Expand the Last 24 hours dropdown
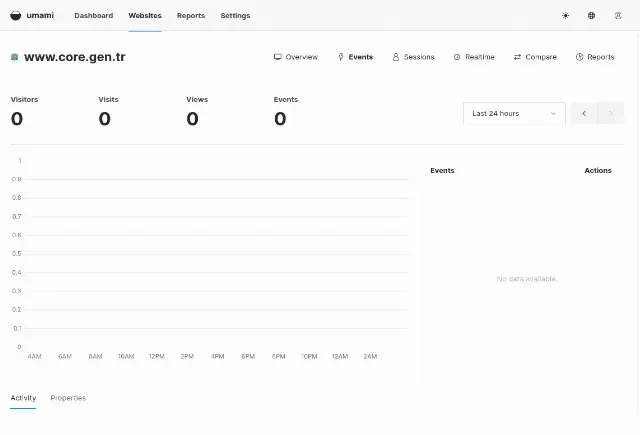 (514, 113)
